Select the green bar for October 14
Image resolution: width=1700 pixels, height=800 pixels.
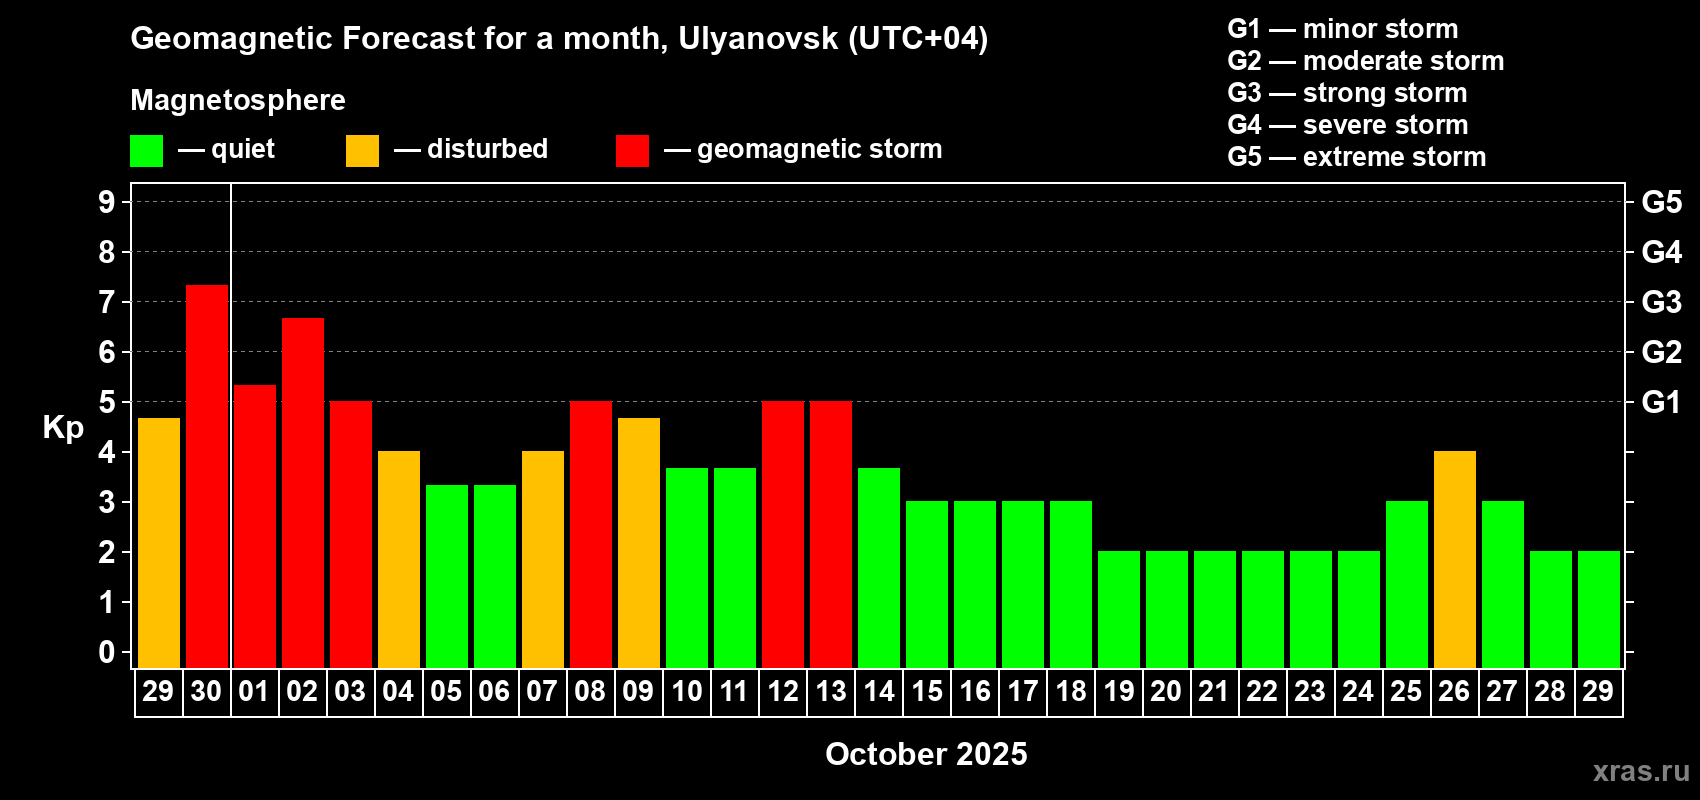(x=879, y=568)
